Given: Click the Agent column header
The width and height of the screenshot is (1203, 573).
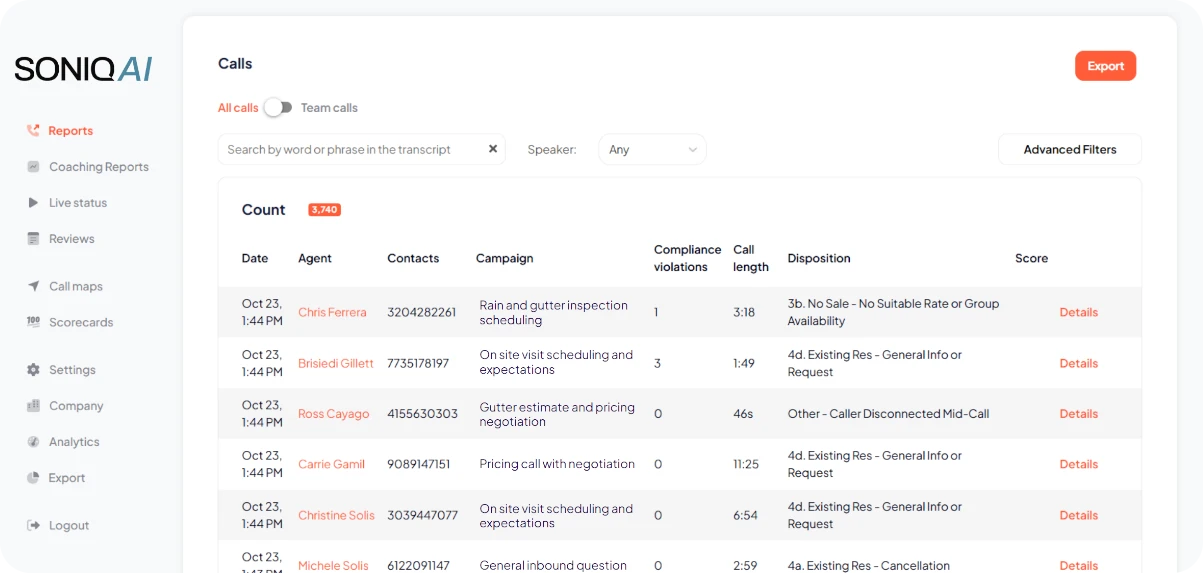Looking at the screenshot, I should click(315, 258).
